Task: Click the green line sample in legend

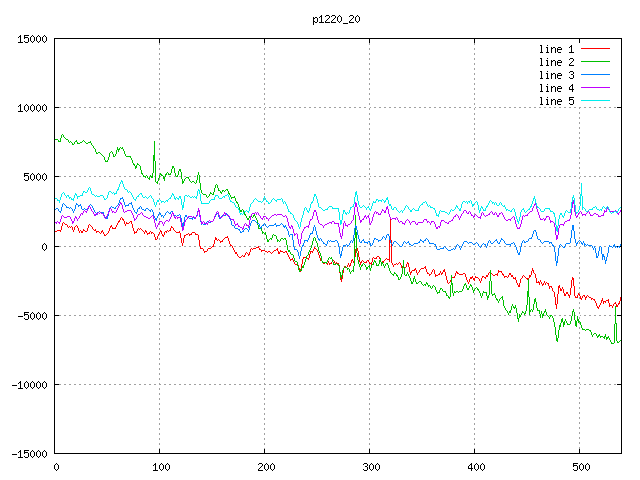Action: click(x=595, y=62)
